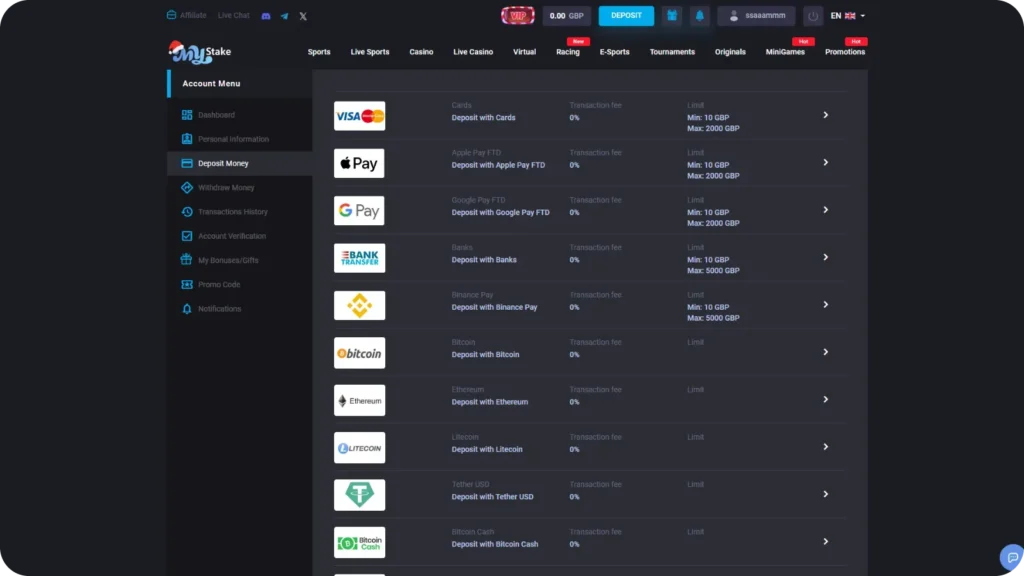
Task: Click the Notifications bell sidebar icon
Action: point(187,309)
